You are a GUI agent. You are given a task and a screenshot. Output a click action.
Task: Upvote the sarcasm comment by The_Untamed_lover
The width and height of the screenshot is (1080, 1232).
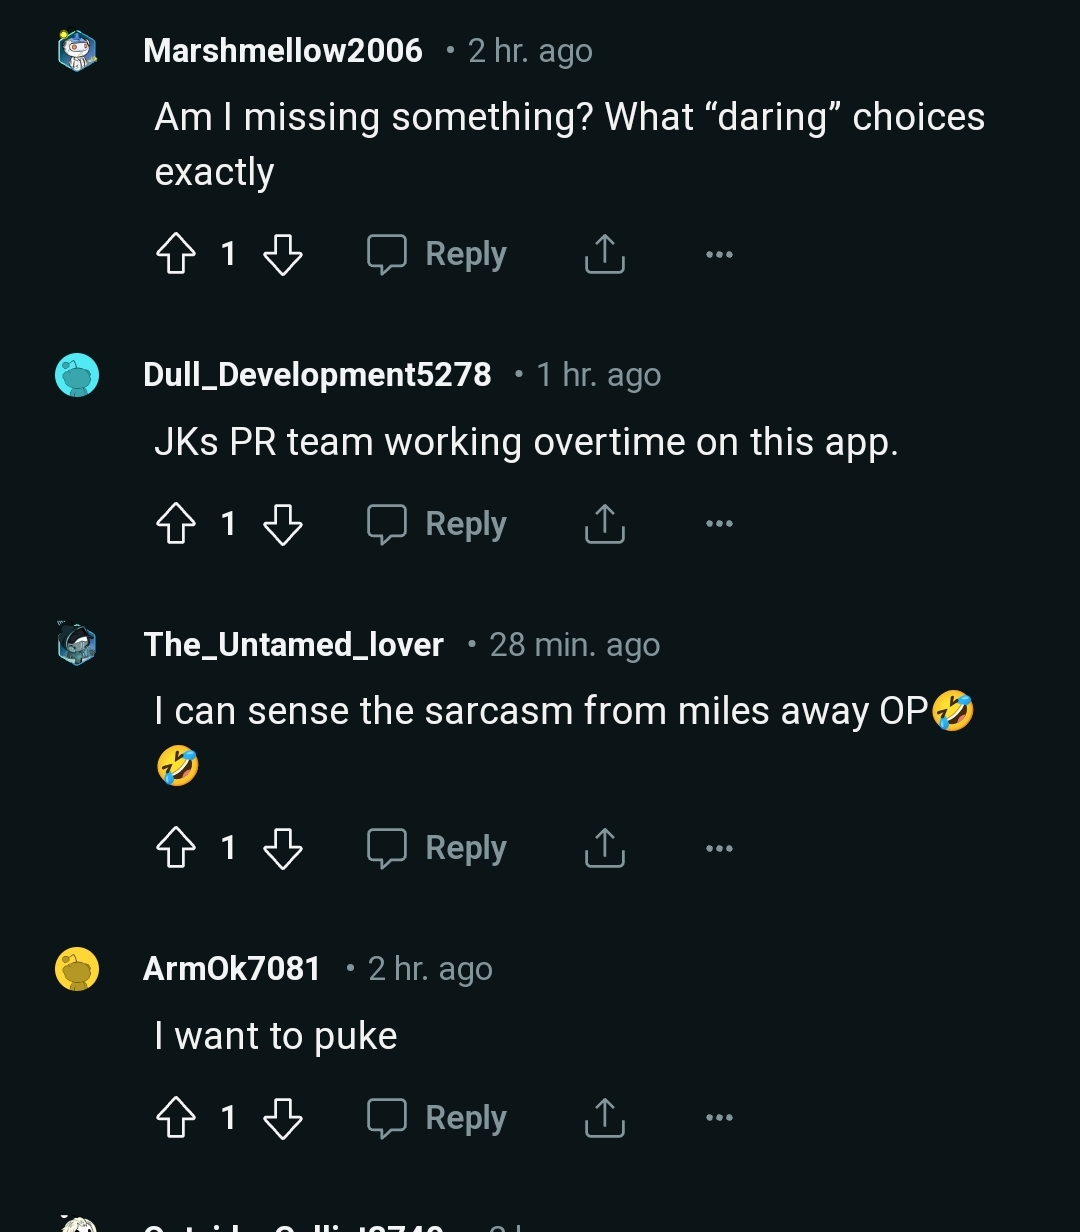pyautogui.click(x=176, y=847)
